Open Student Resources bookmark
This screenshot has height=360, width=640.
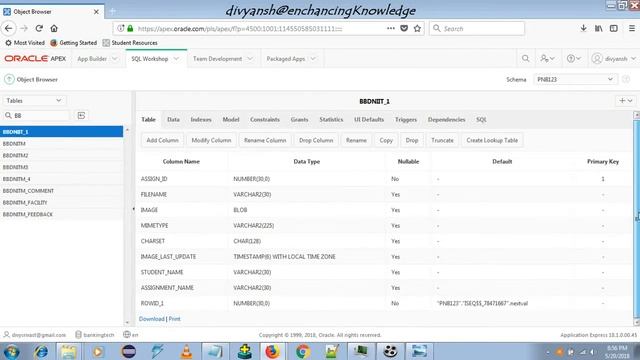pyautogui.click(x=130, y=42)
